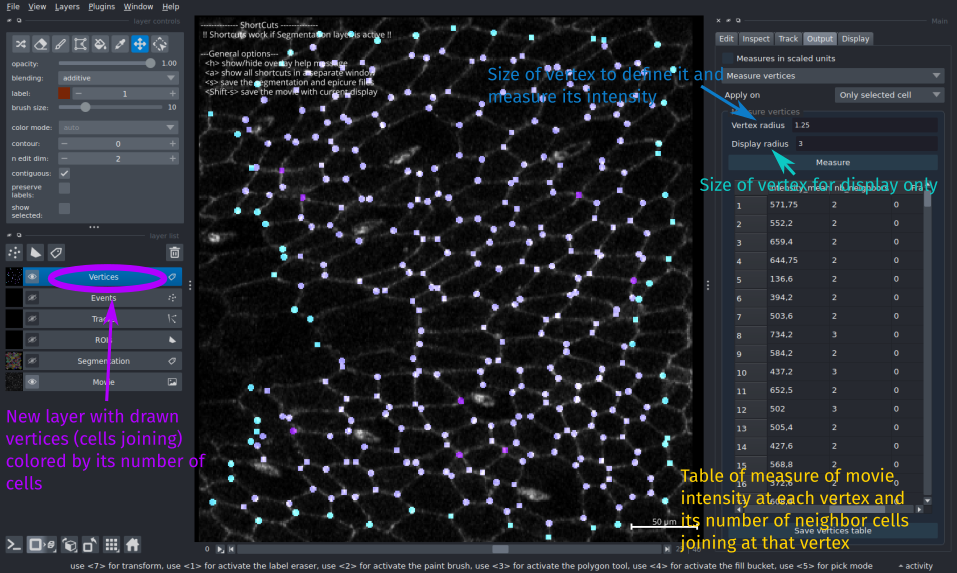
Task: Toggle Measures in scaled units checkbox
Action: (x=728, y=58)
